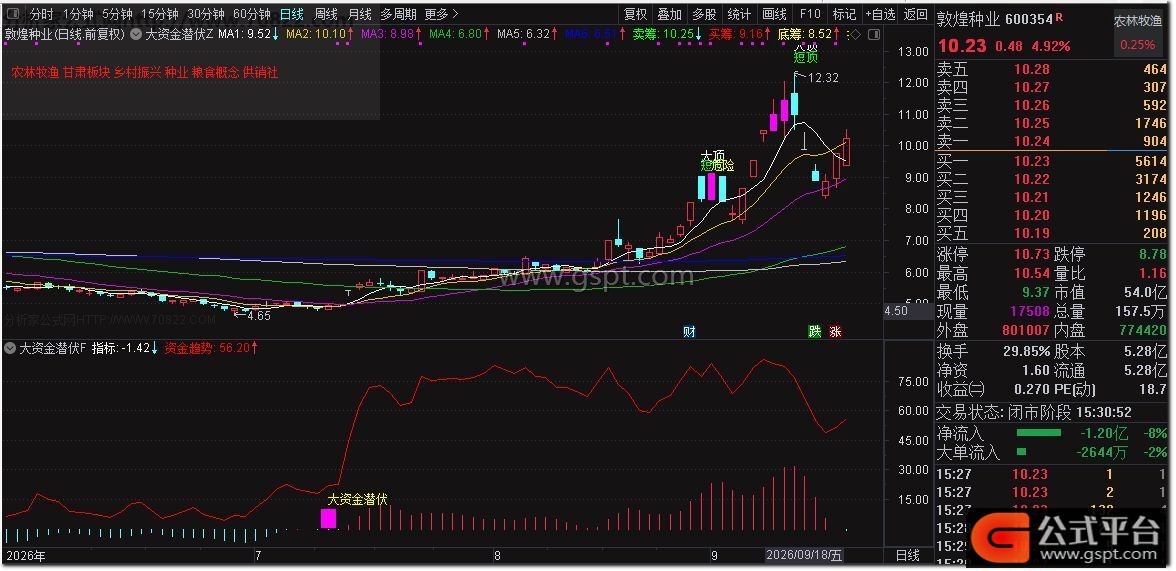The image size is (1176, 571).
Task: Click the magenta 大资金潜伏 signal block
Action: tap(328, 518)
